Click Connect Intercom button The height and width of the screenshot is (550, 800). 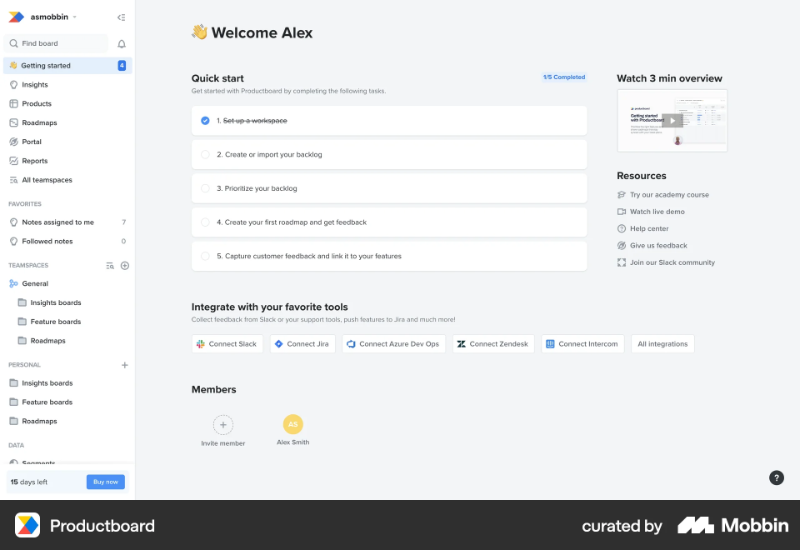(x=583, y=344)
